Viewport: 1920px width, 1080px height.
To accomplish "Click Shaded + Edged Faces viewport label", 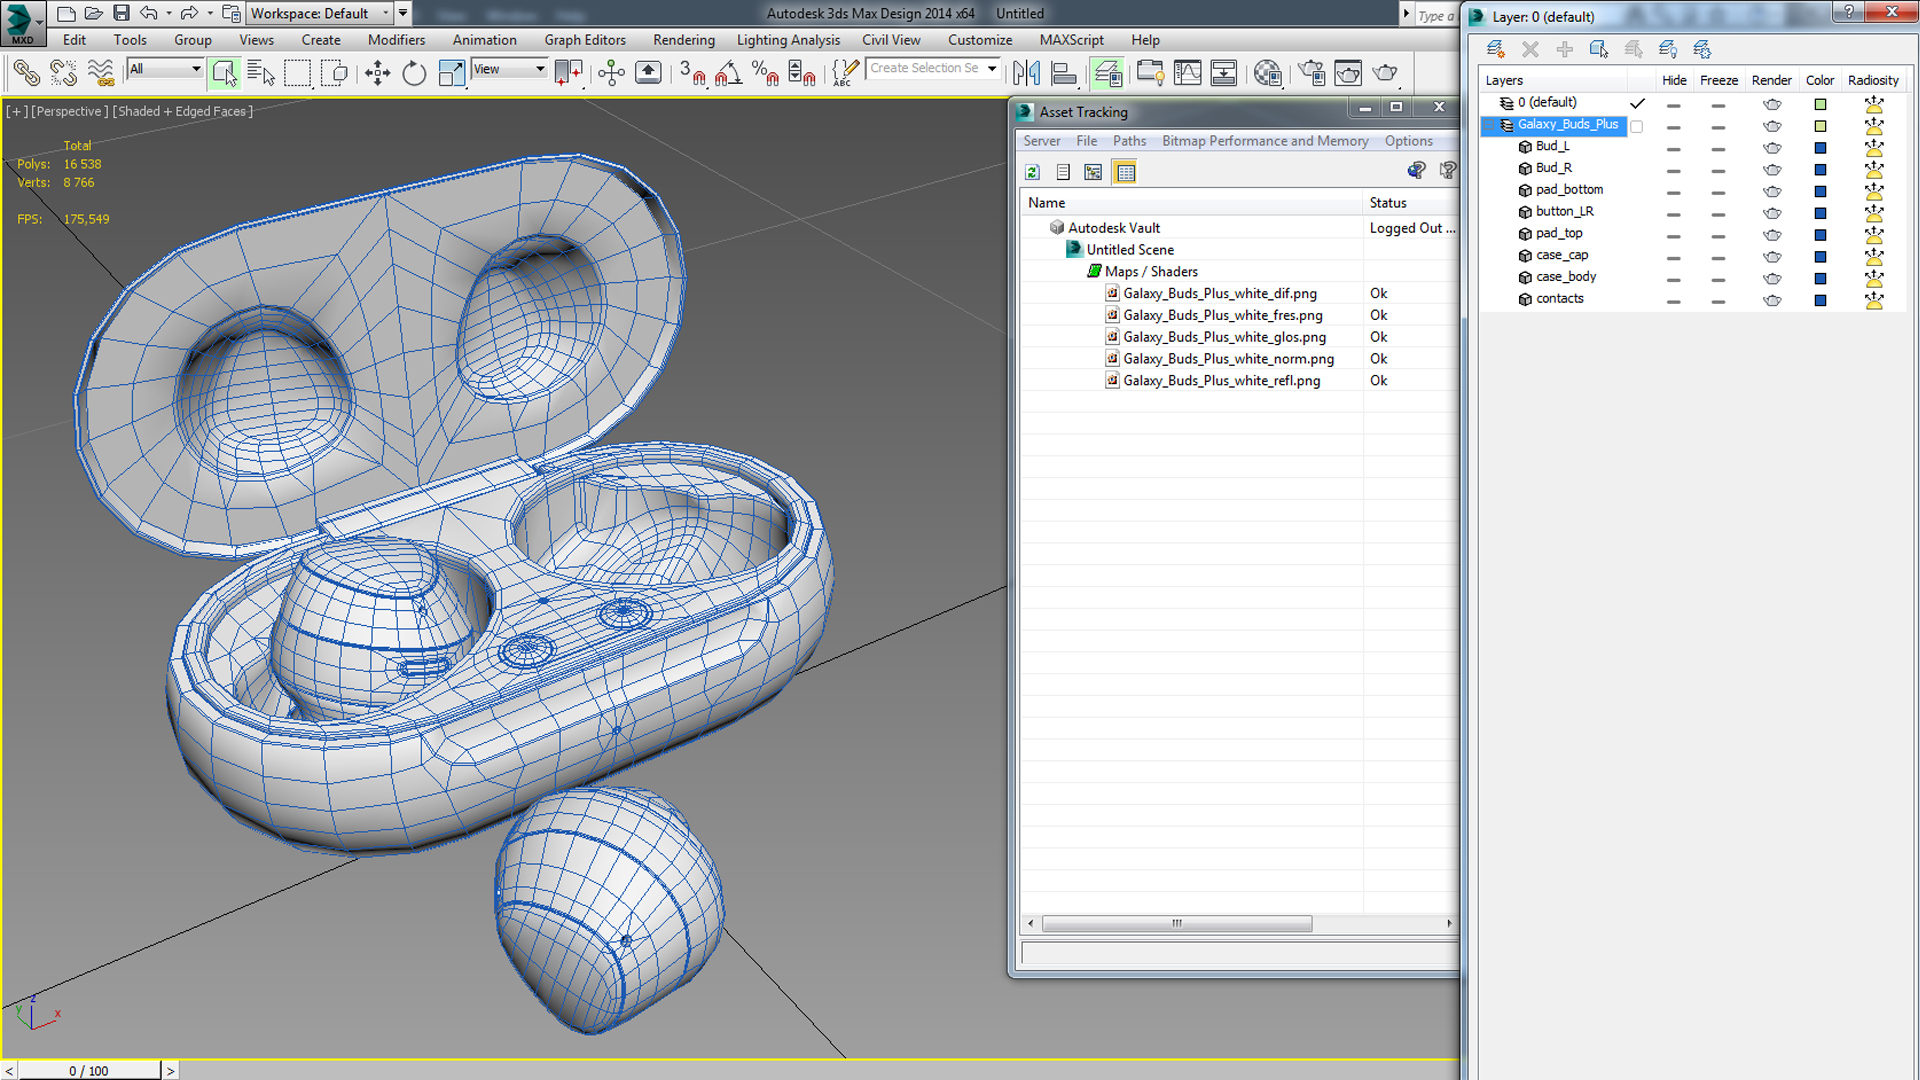I will click(x=182, y=111).
